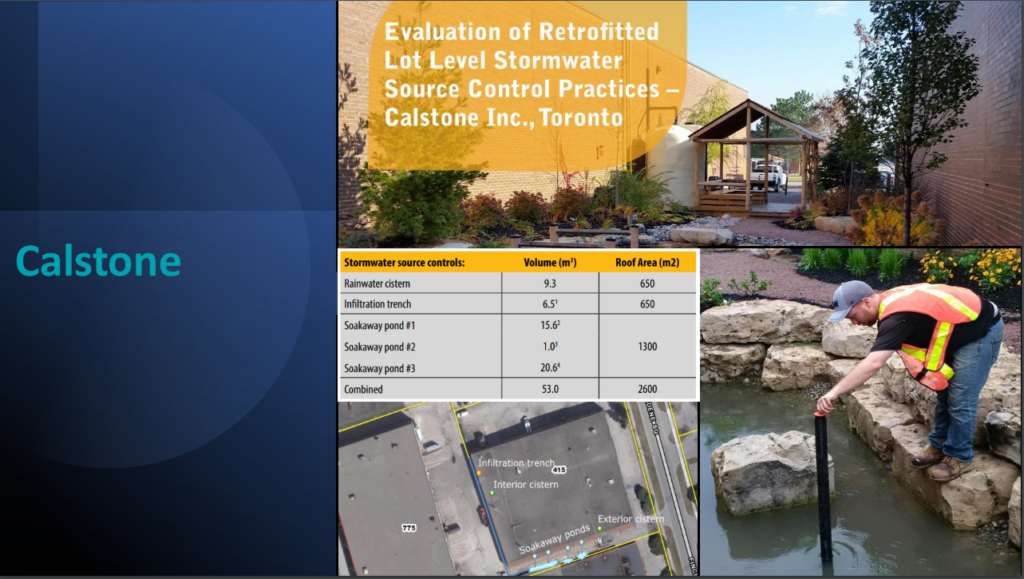Select the Rainwater cistern roof area 650

click(647, 283)
